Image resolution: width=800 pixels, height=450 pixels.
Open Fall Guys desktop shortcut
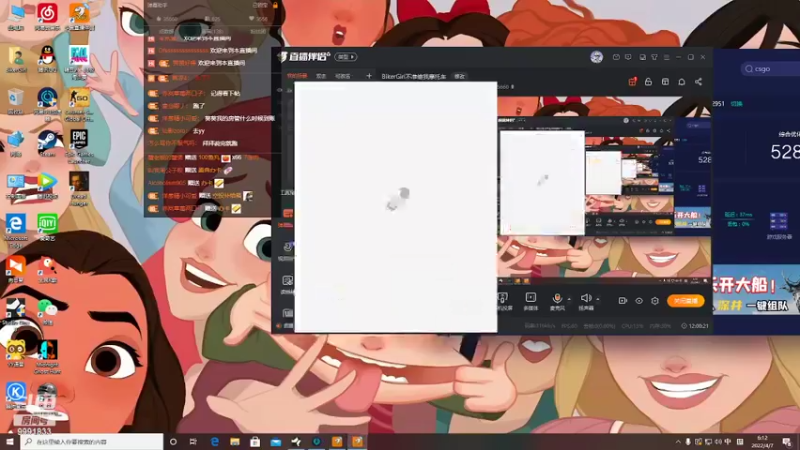[79, 61]
